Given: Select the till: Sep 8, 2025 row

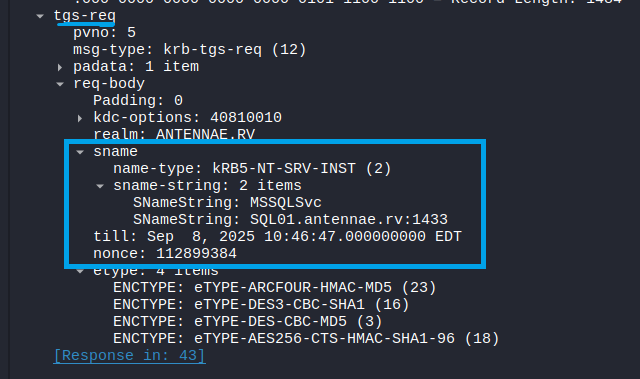Looking at the screenshot, I should point(277,236).
